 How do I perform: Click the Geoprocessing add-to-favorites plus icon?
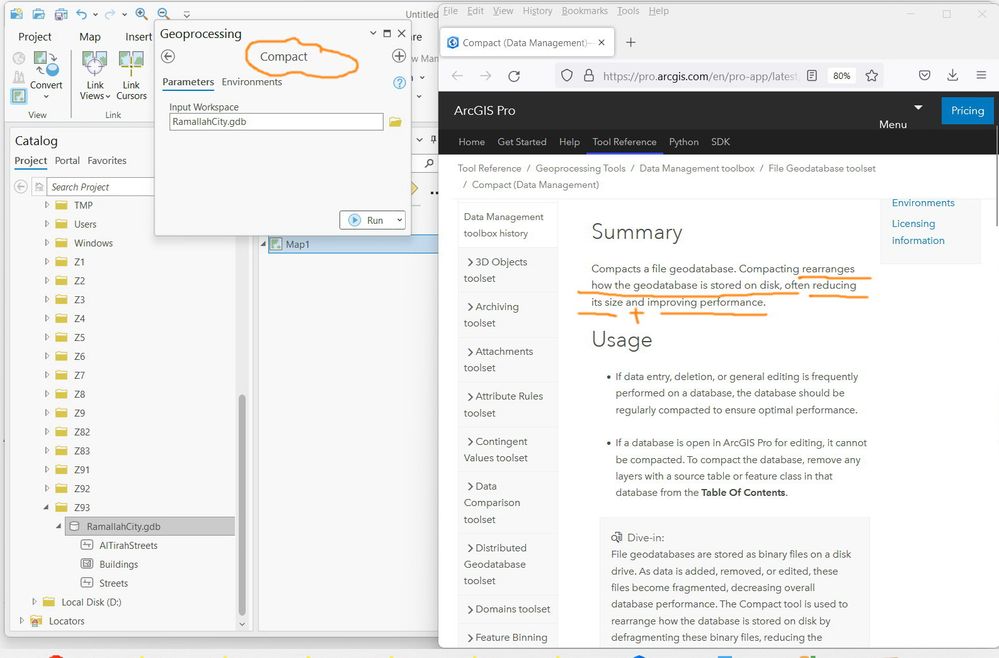[x=399, y=56]
